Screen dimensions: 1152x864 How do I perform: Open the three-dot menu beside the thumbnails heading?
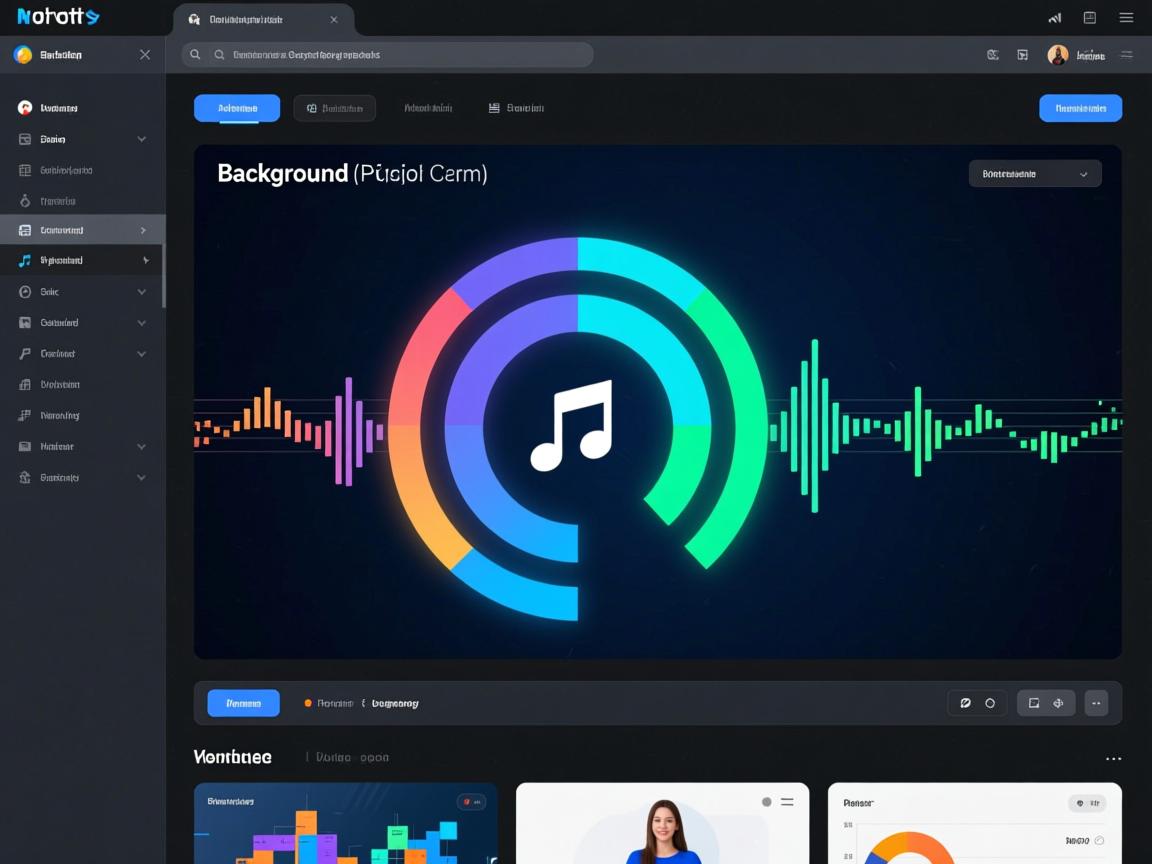(x=1113, y=759)
